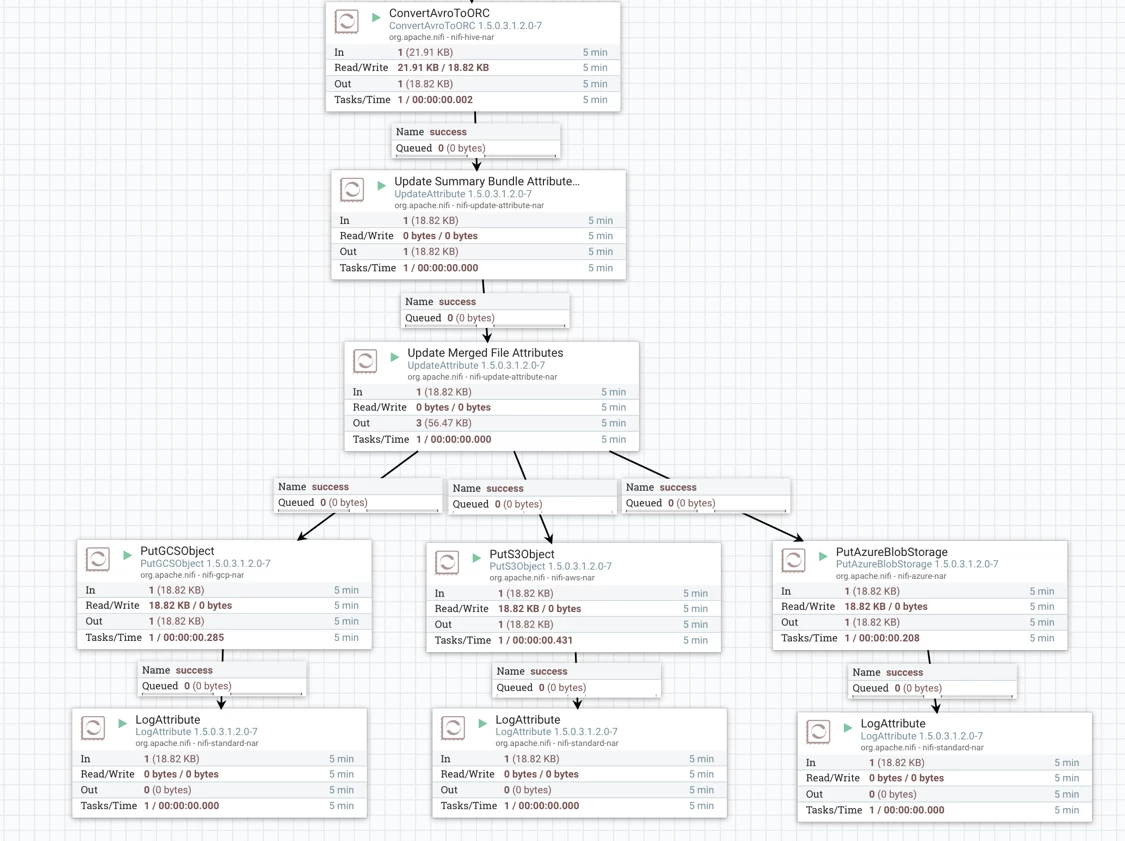Select the Update Summary Bundle Attribute processor icon

[352, 189]
